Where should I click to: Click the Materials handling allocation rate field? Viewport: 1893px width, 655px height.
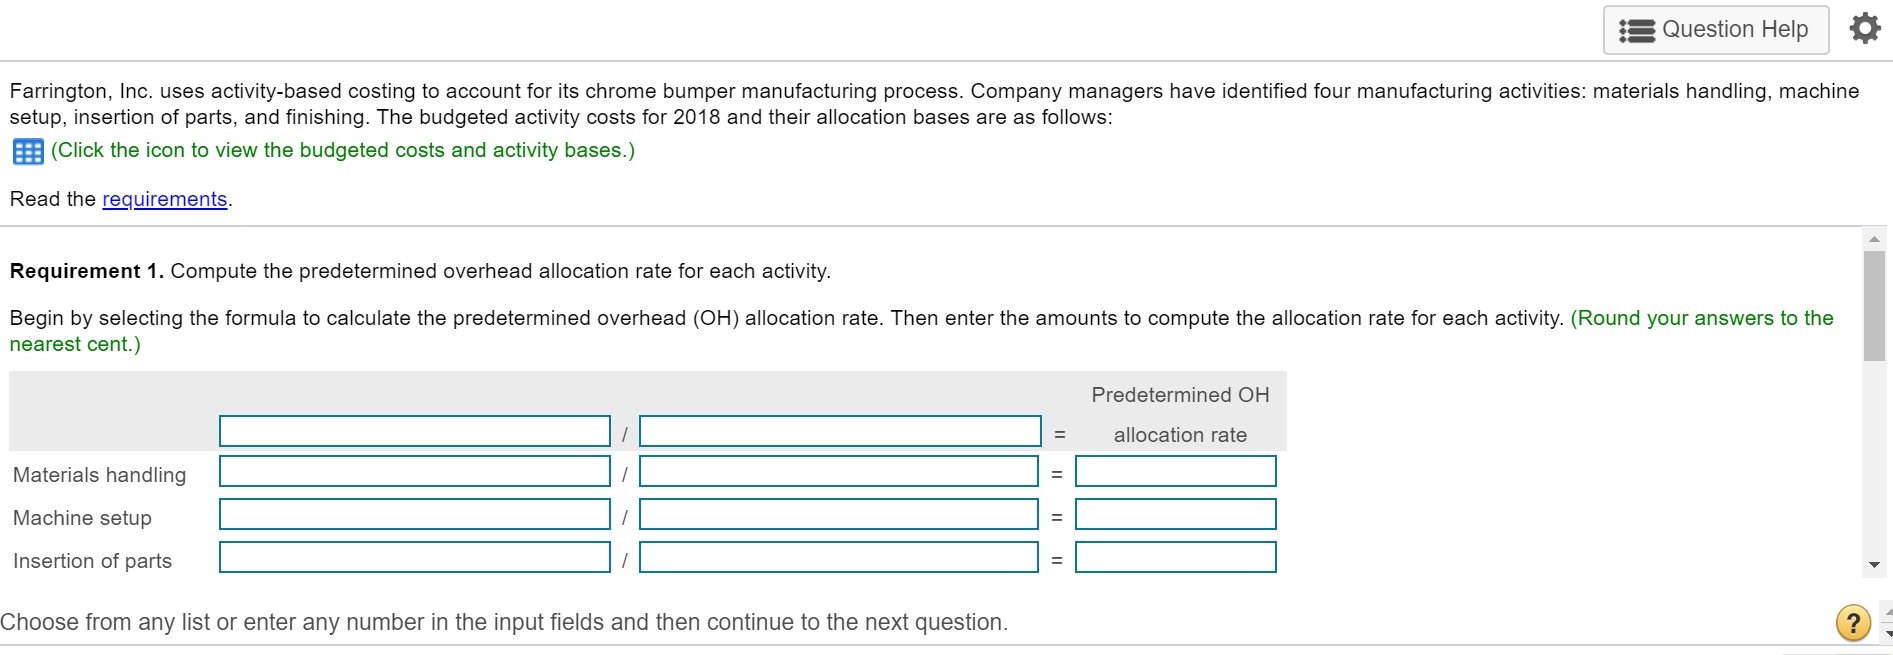(x=1175, y=471)
